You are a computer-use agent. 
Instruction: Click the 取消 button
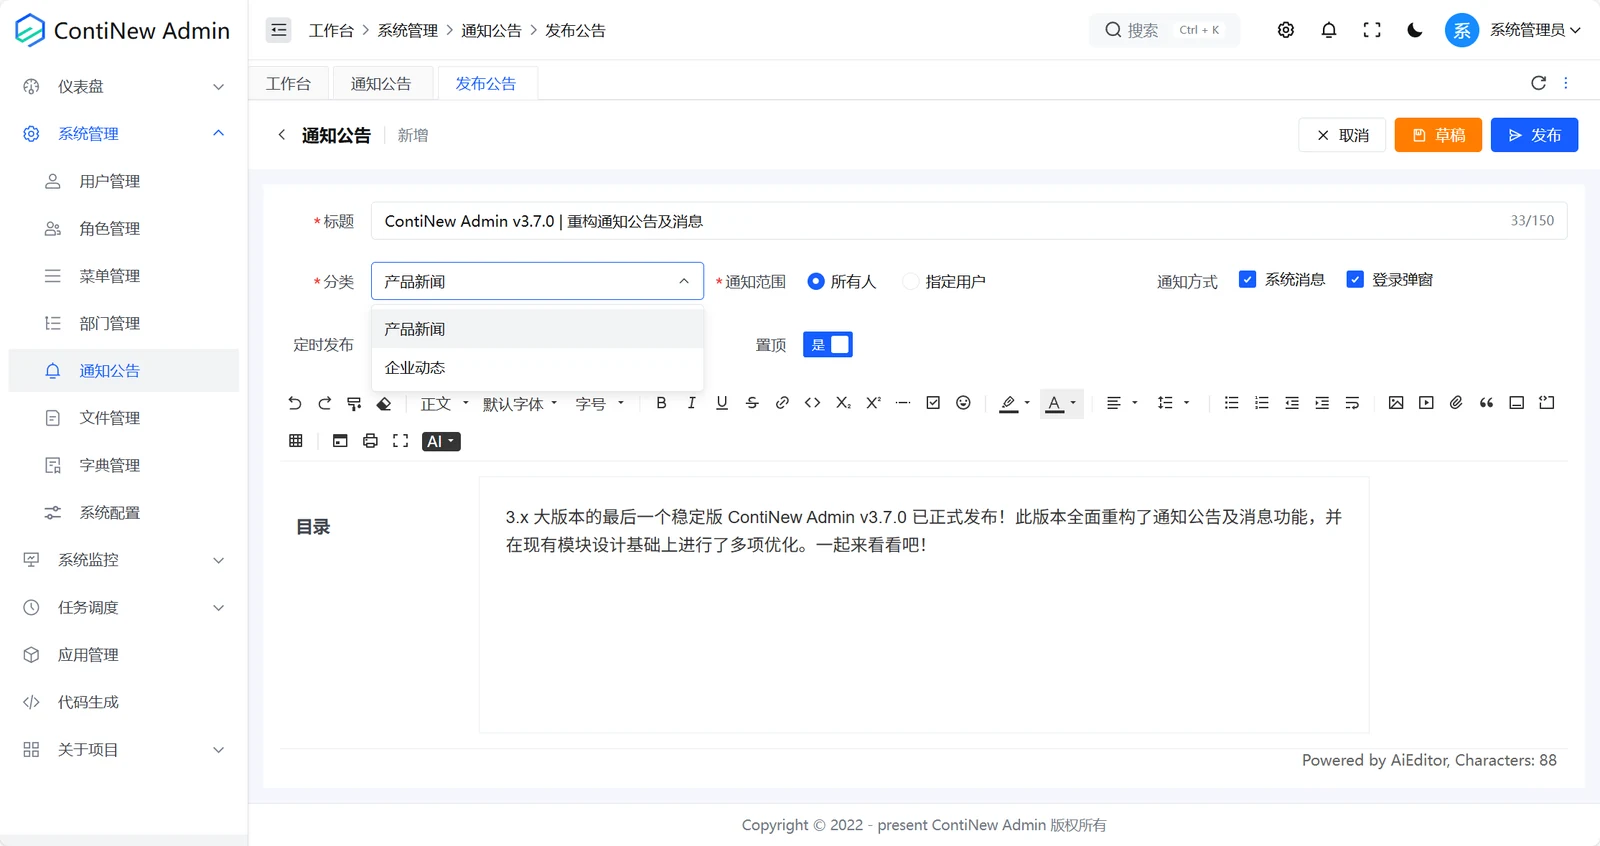coord(1342,135)
